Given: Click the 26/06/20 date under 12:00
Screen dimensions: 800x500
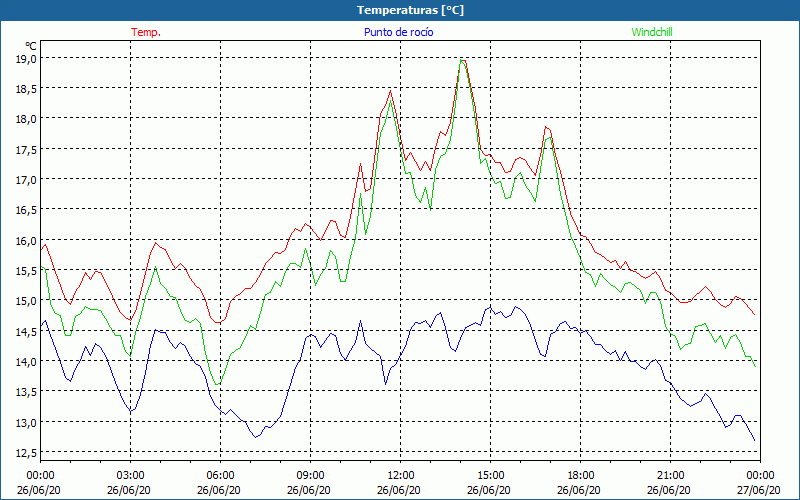Looking at the screenshot, I should [x=399, y=490].
